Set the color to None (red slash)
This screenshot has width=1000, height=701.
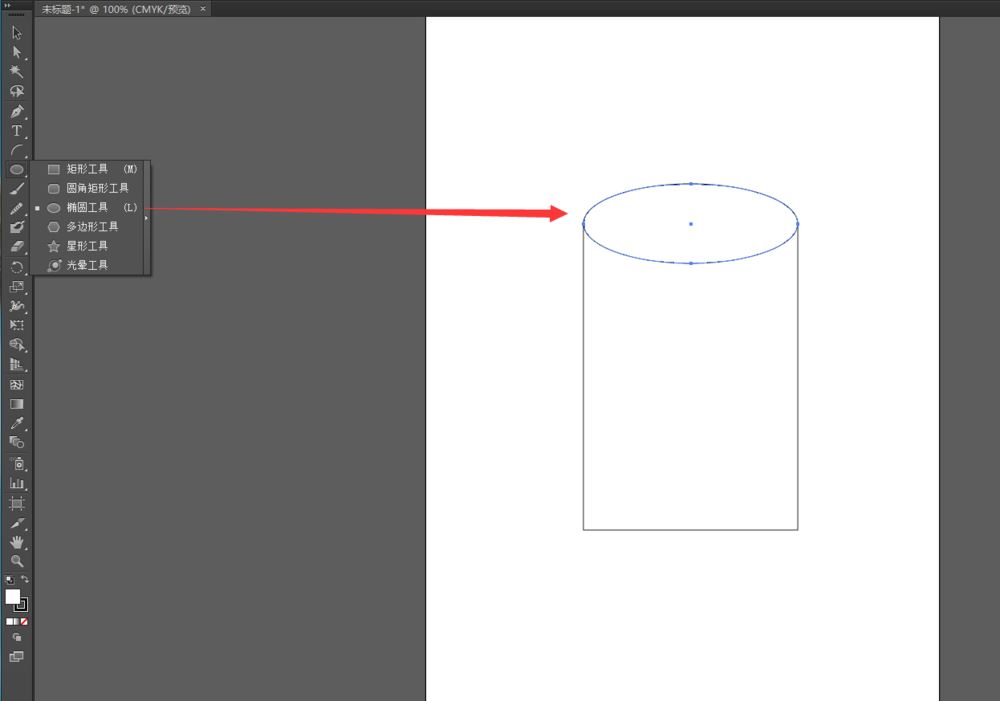(24, 621)
